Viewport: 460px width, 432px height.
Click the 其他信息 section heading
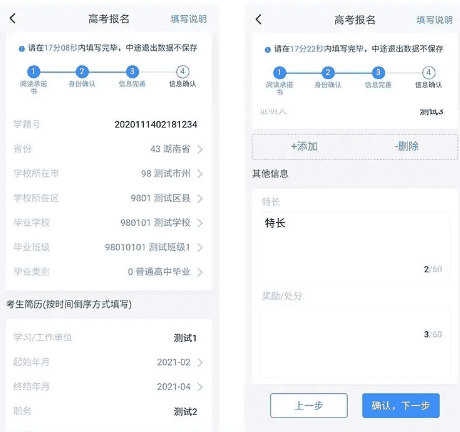[x=270, y=173]
